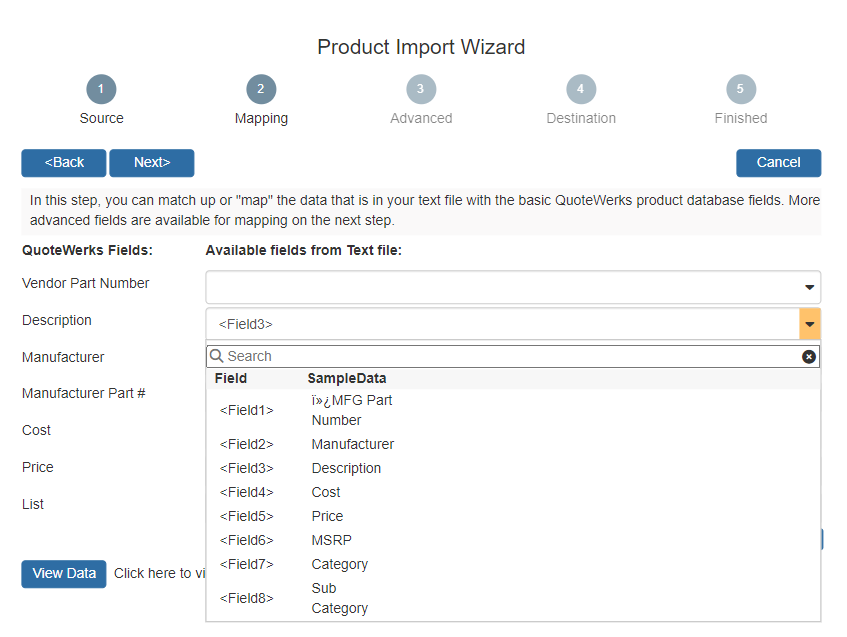Proceed with the Next> button
The height and width of the screenshot is (637, 847).
coord(152,163)
